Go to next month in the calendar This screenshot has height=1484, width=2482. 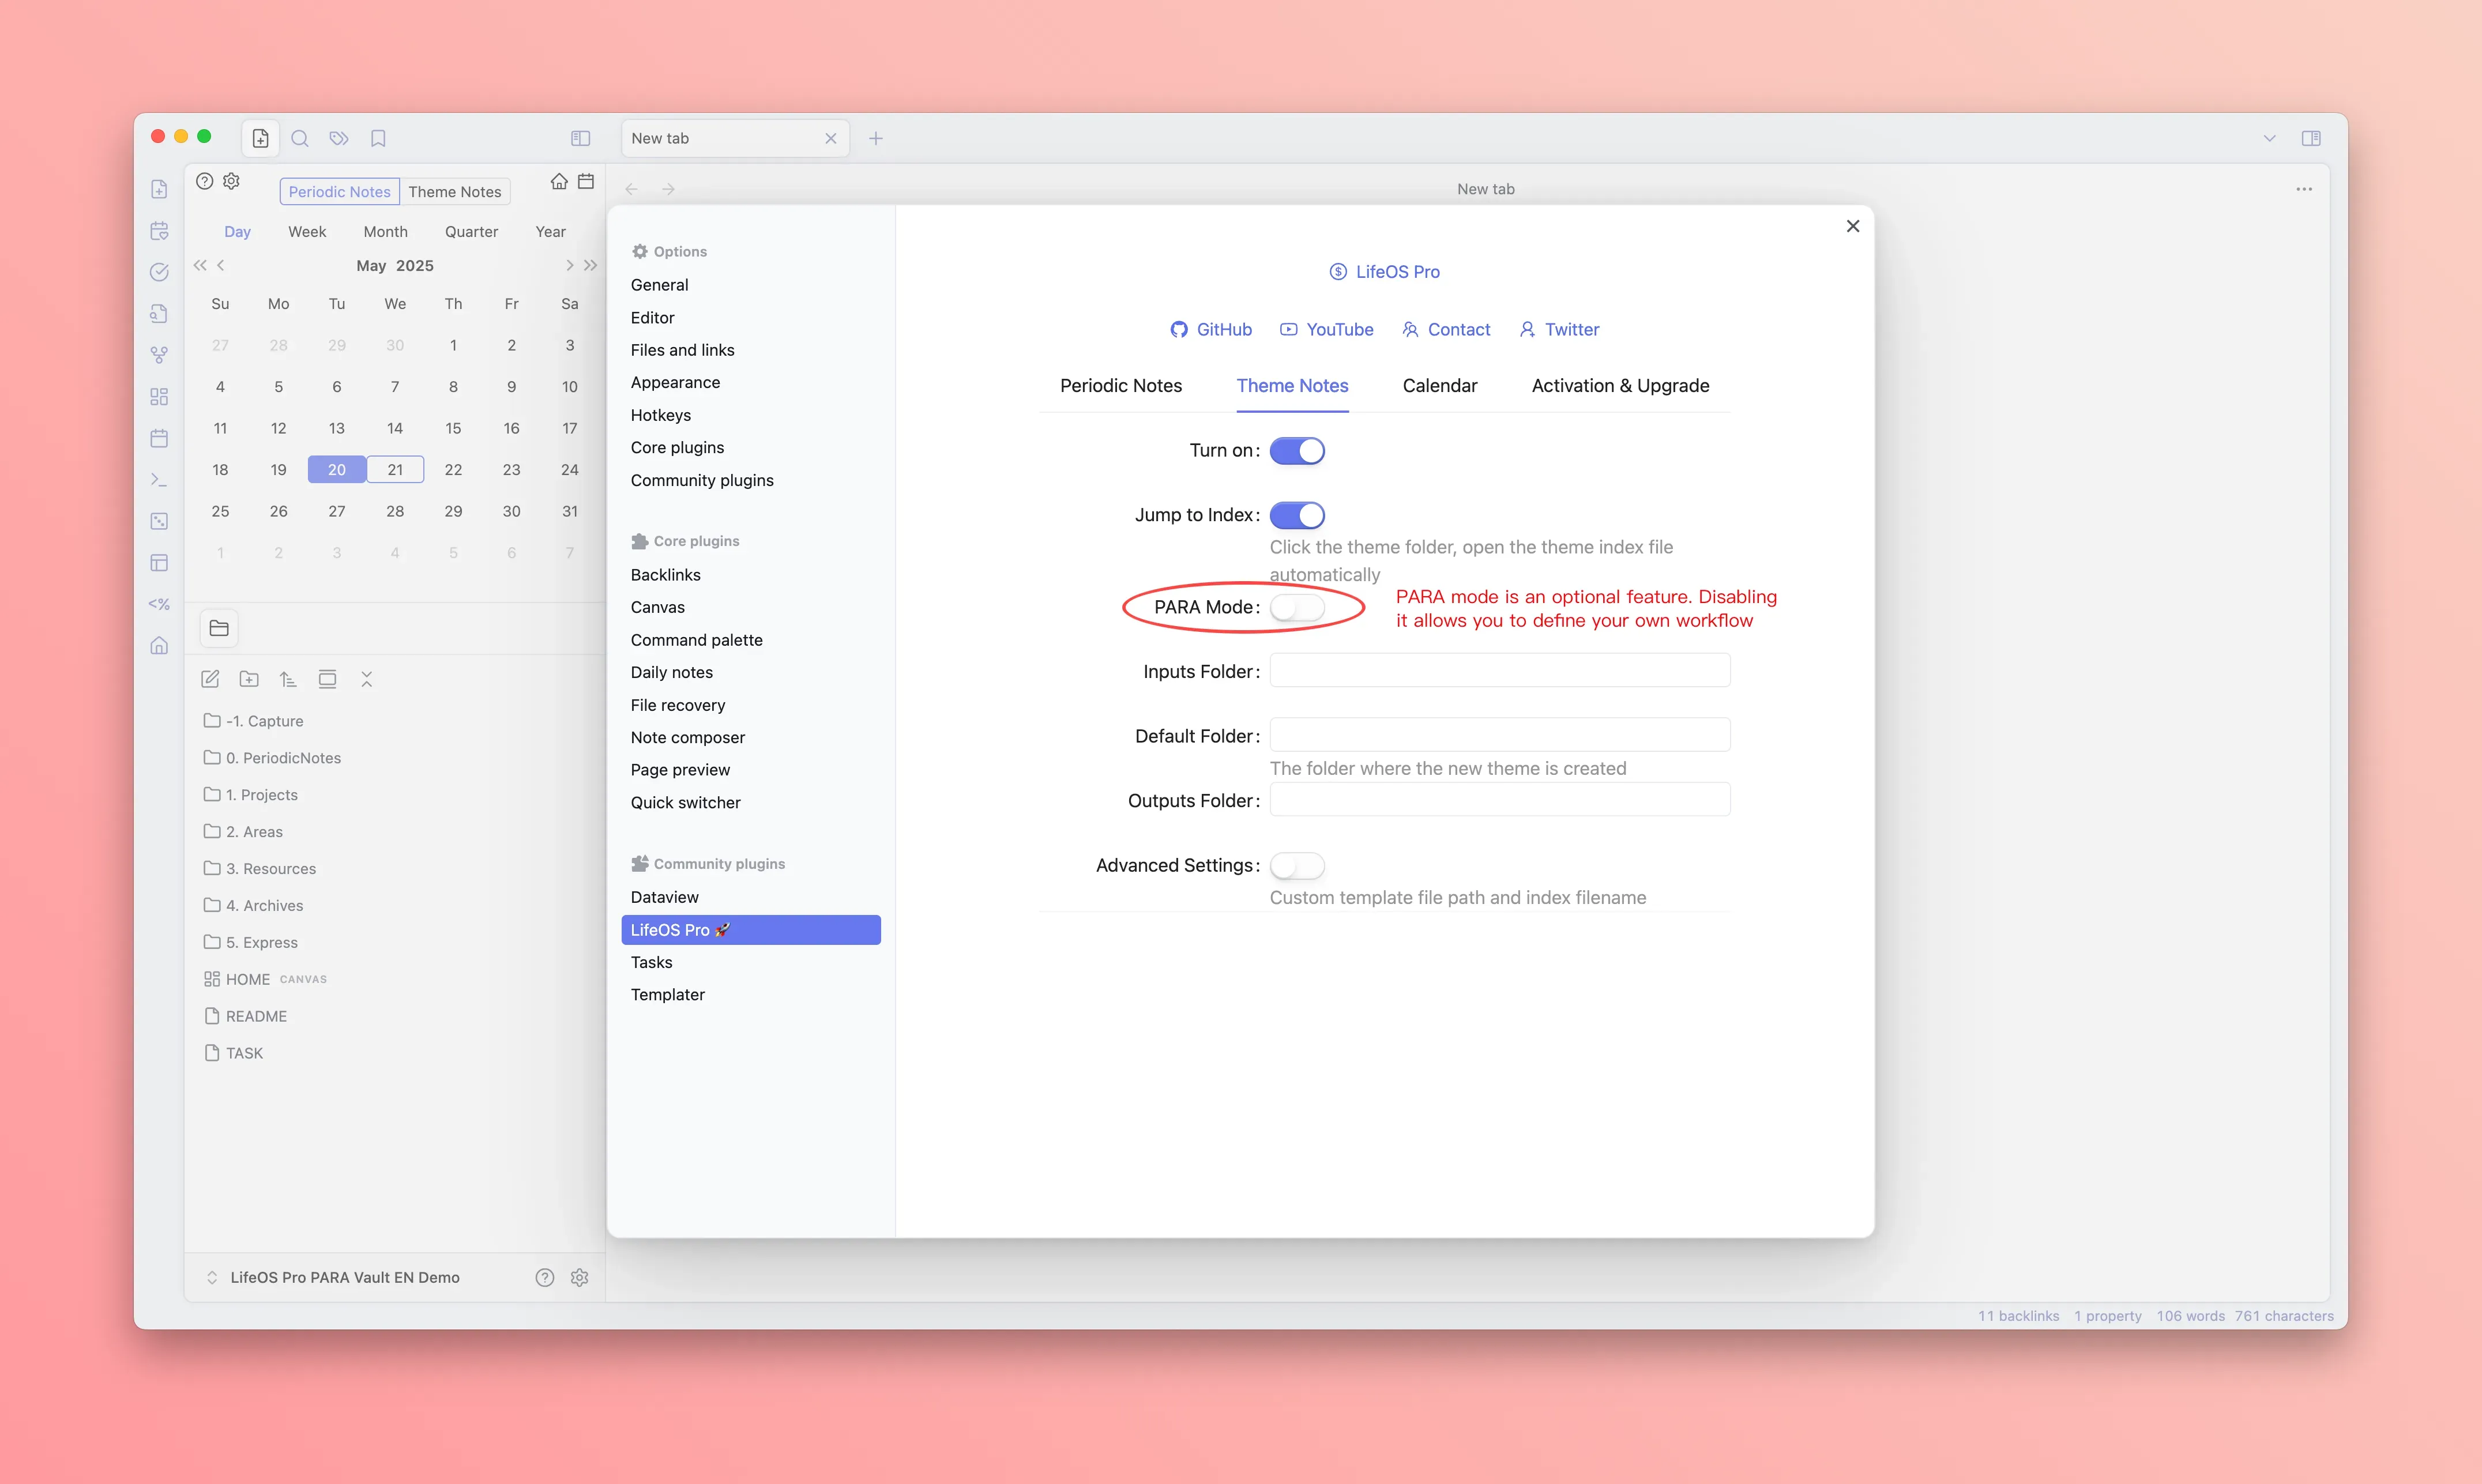tap(569, 265)
